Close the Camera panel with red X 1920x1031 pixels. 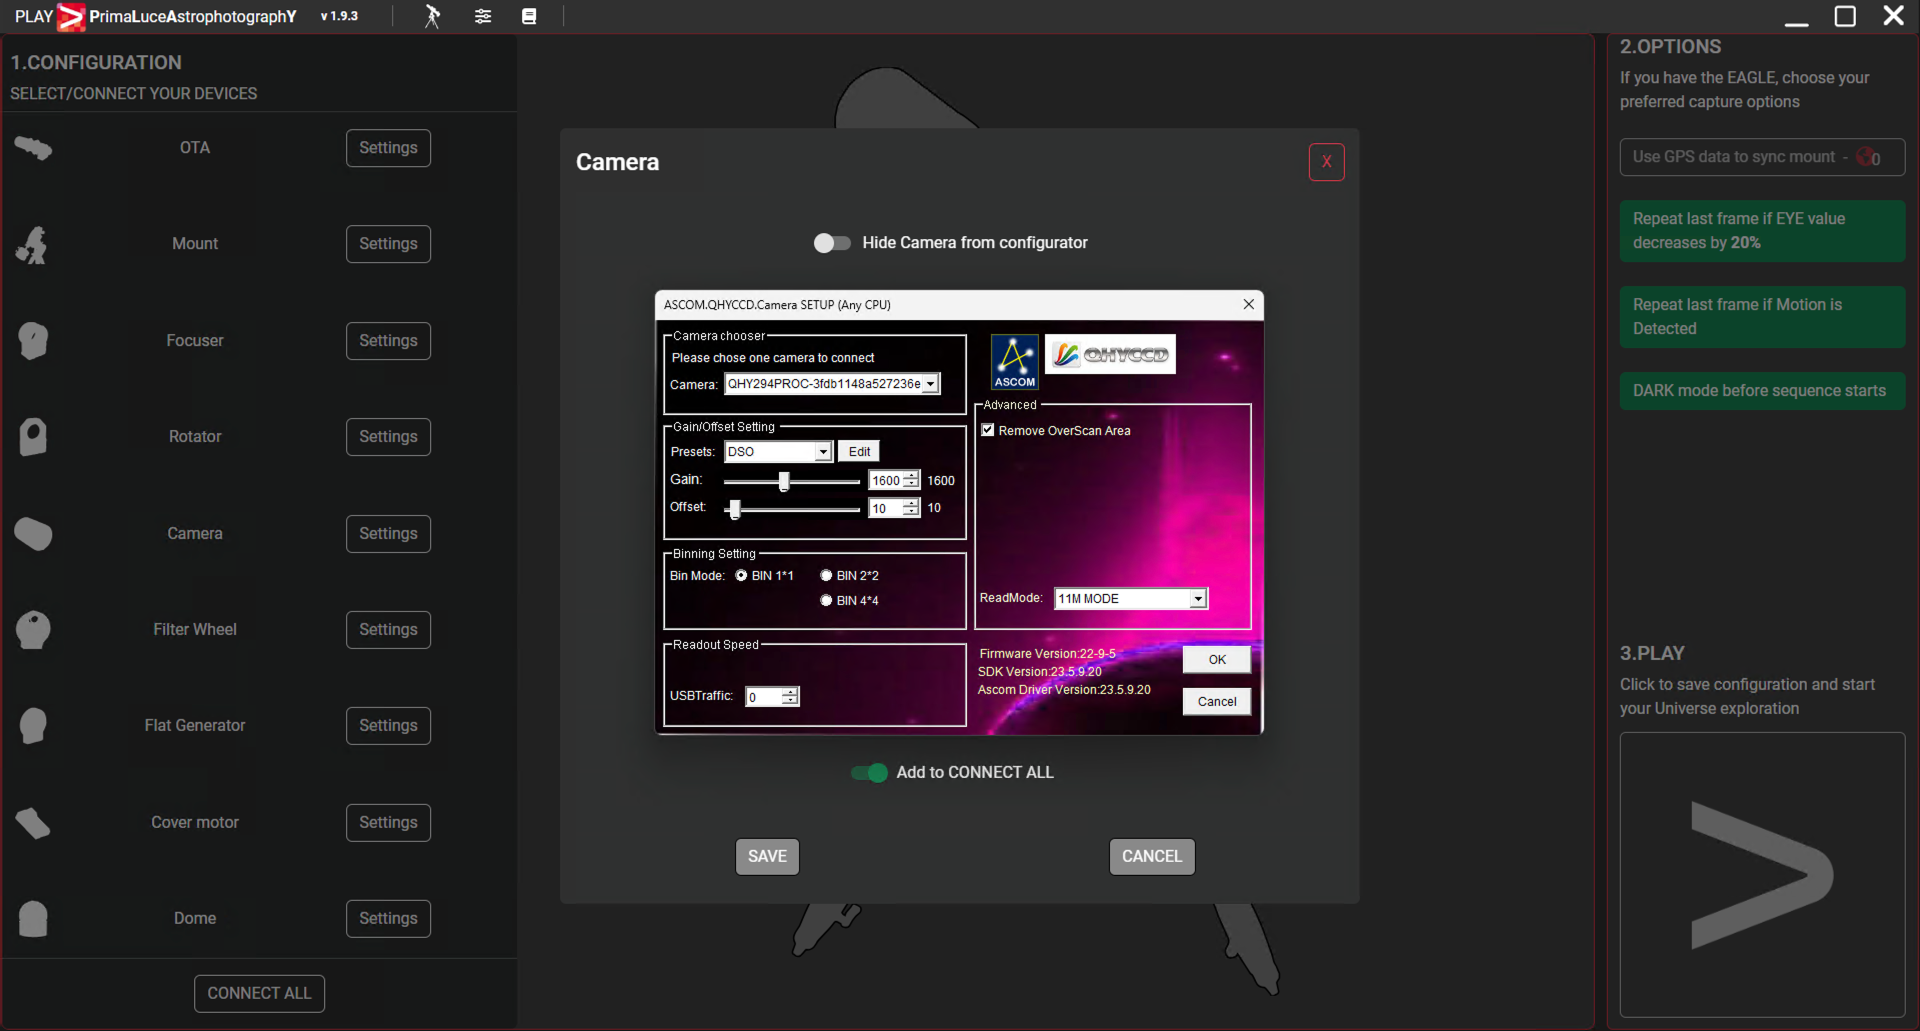(1327, 162)
